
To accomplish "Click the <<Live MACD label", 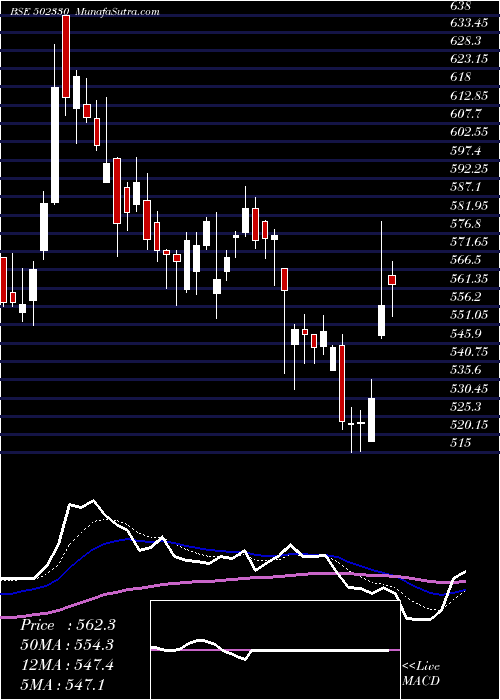I will click(421, 674).
